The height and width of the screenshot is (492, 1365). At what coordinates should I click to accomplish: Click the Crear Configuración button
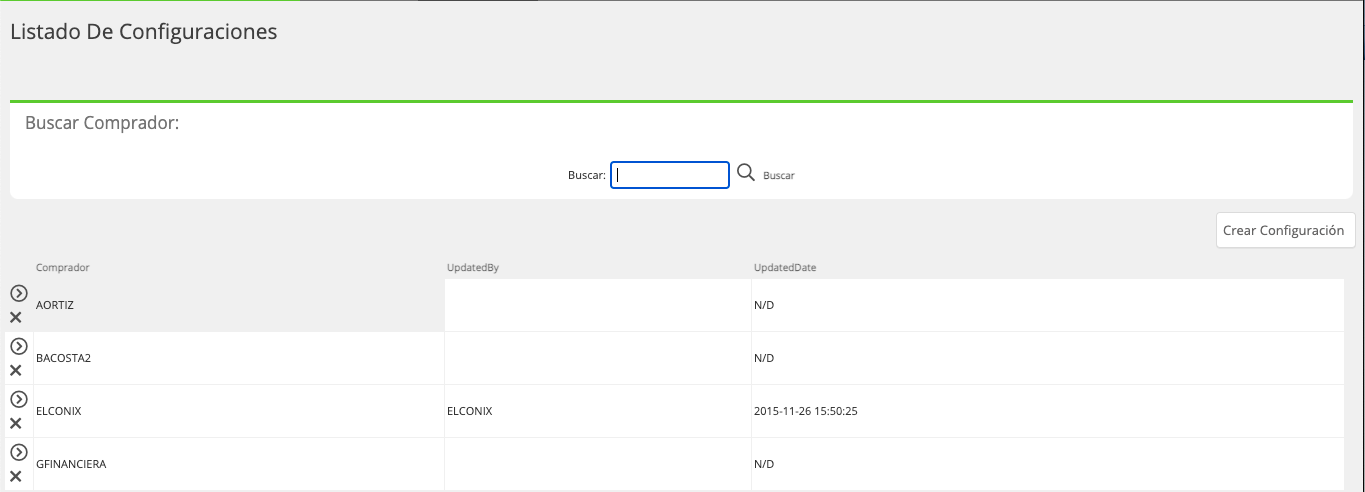click(x=1285, y=230)
